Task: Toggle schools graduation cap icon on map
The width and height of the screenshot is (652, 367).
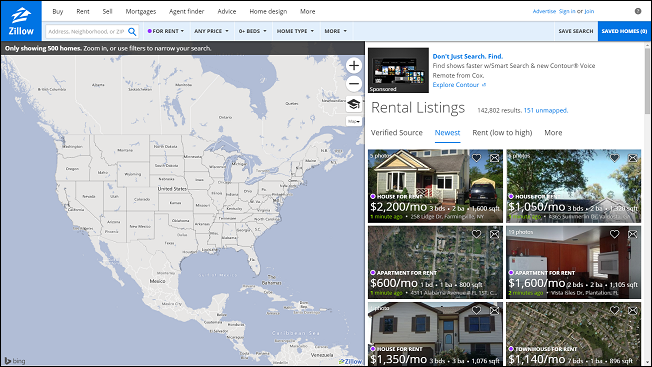Action: pos(354,104)
